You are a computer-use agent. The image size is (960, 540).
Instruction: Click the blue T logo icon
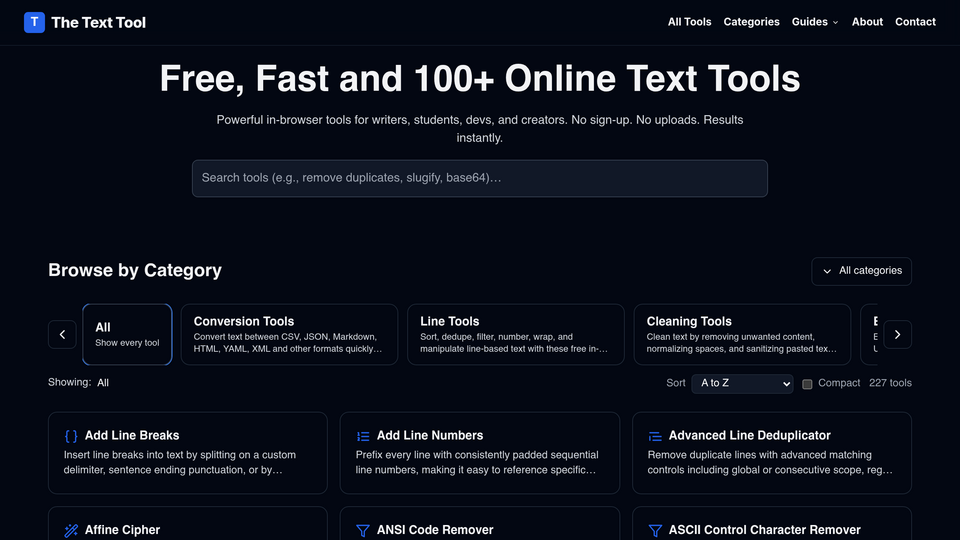point(34,23)
